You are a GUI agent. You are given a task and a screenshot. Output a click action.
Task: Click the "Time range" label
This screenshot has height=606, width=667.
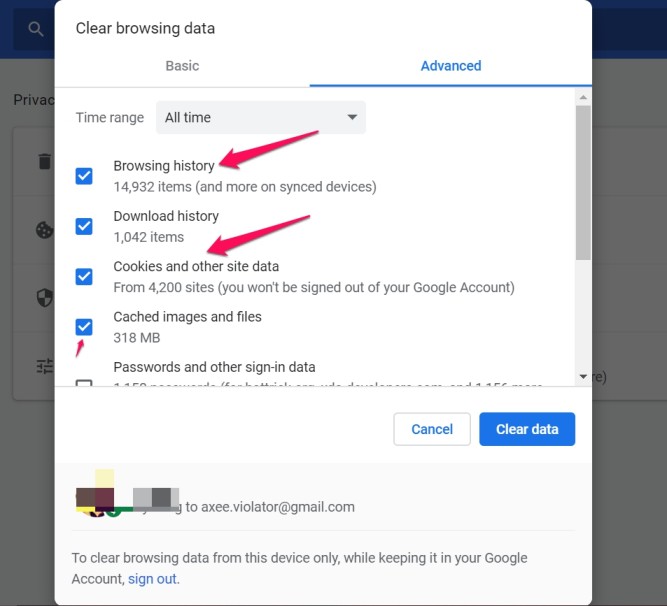(110, 117)
